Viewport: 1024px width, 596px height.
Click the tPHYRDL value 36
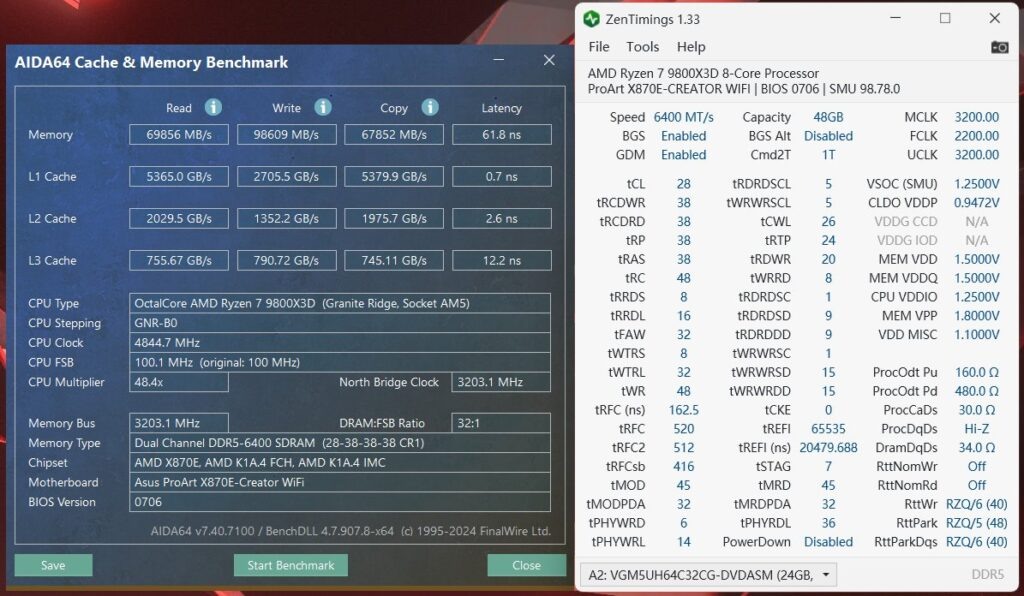click(828, 523)
